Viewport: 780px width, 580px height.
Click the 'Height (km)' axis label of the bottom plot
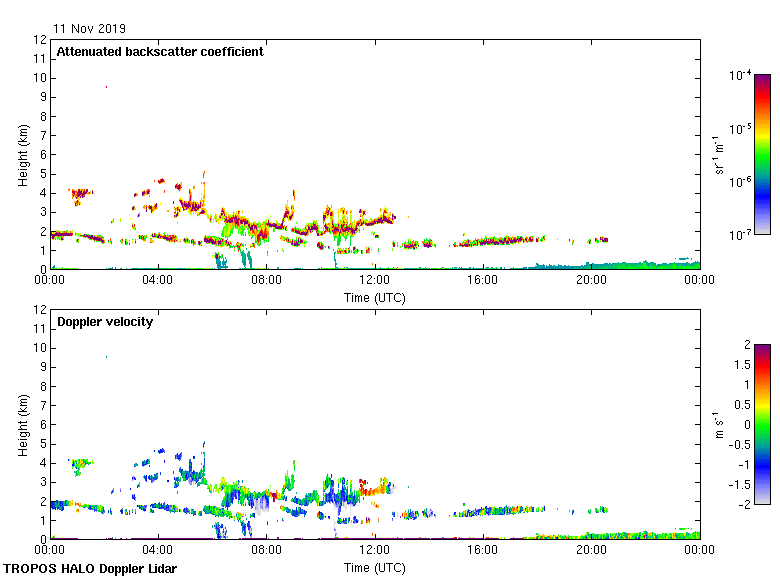pos(23,425)
